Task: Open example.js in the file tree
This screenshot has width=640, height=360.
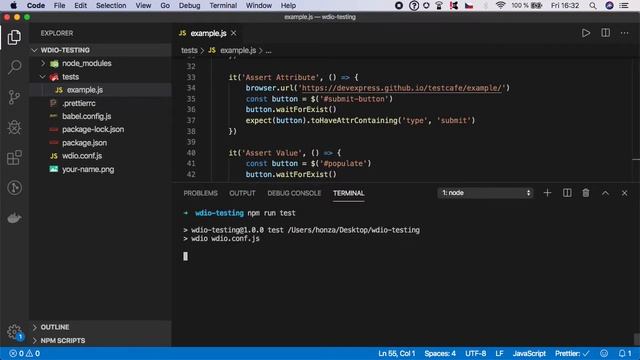Action: coord(101,90)
